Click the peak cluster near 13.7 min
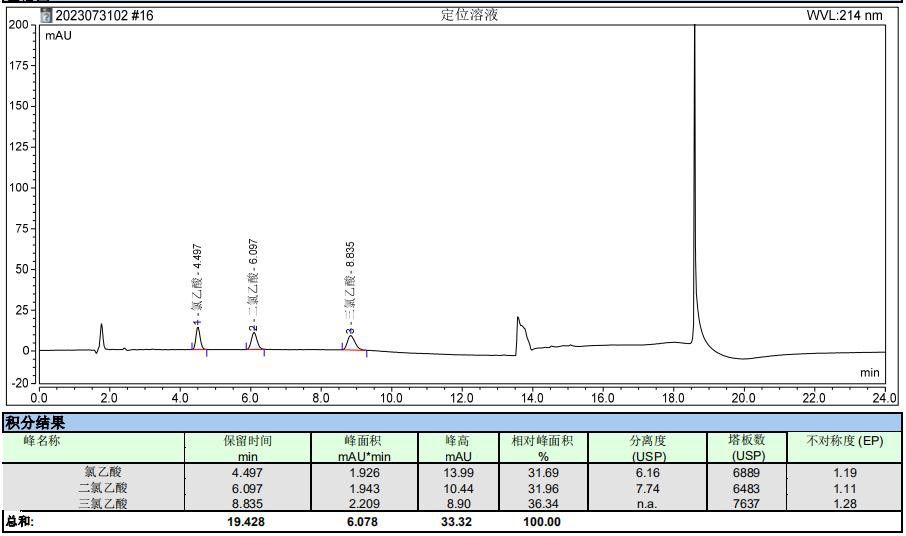 coord(520,330)
